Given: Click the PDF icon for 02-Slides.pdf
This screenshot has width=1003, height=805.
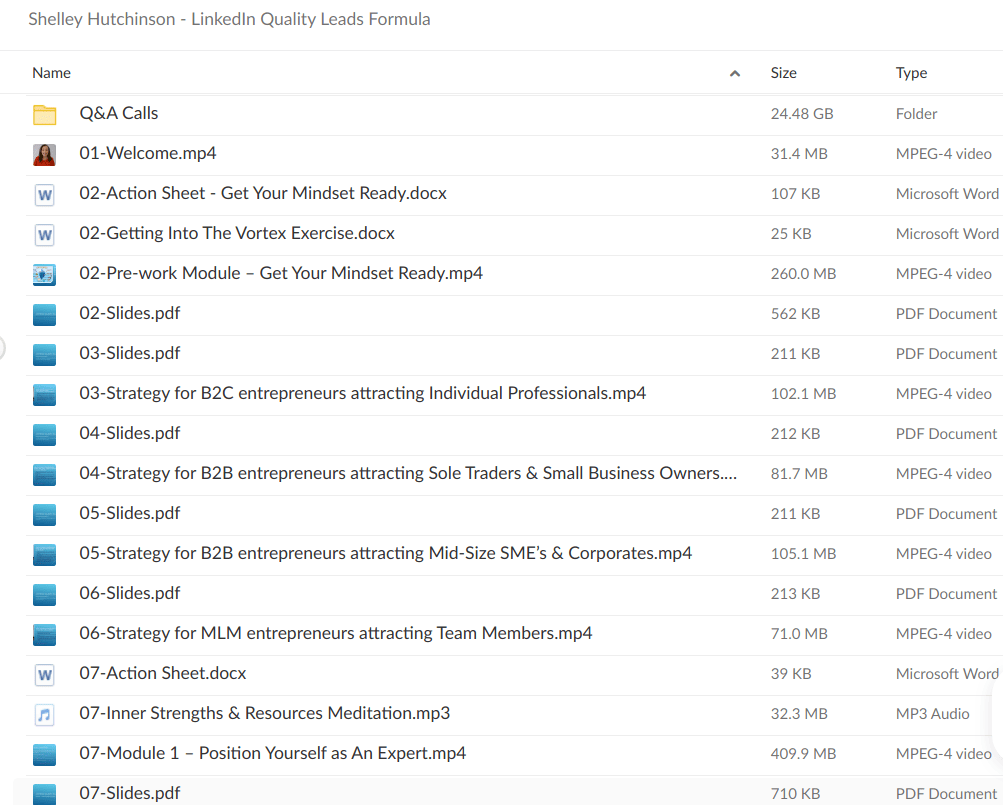Looking at the screenshot, I should pyautogui.click(x=44, y=314).
